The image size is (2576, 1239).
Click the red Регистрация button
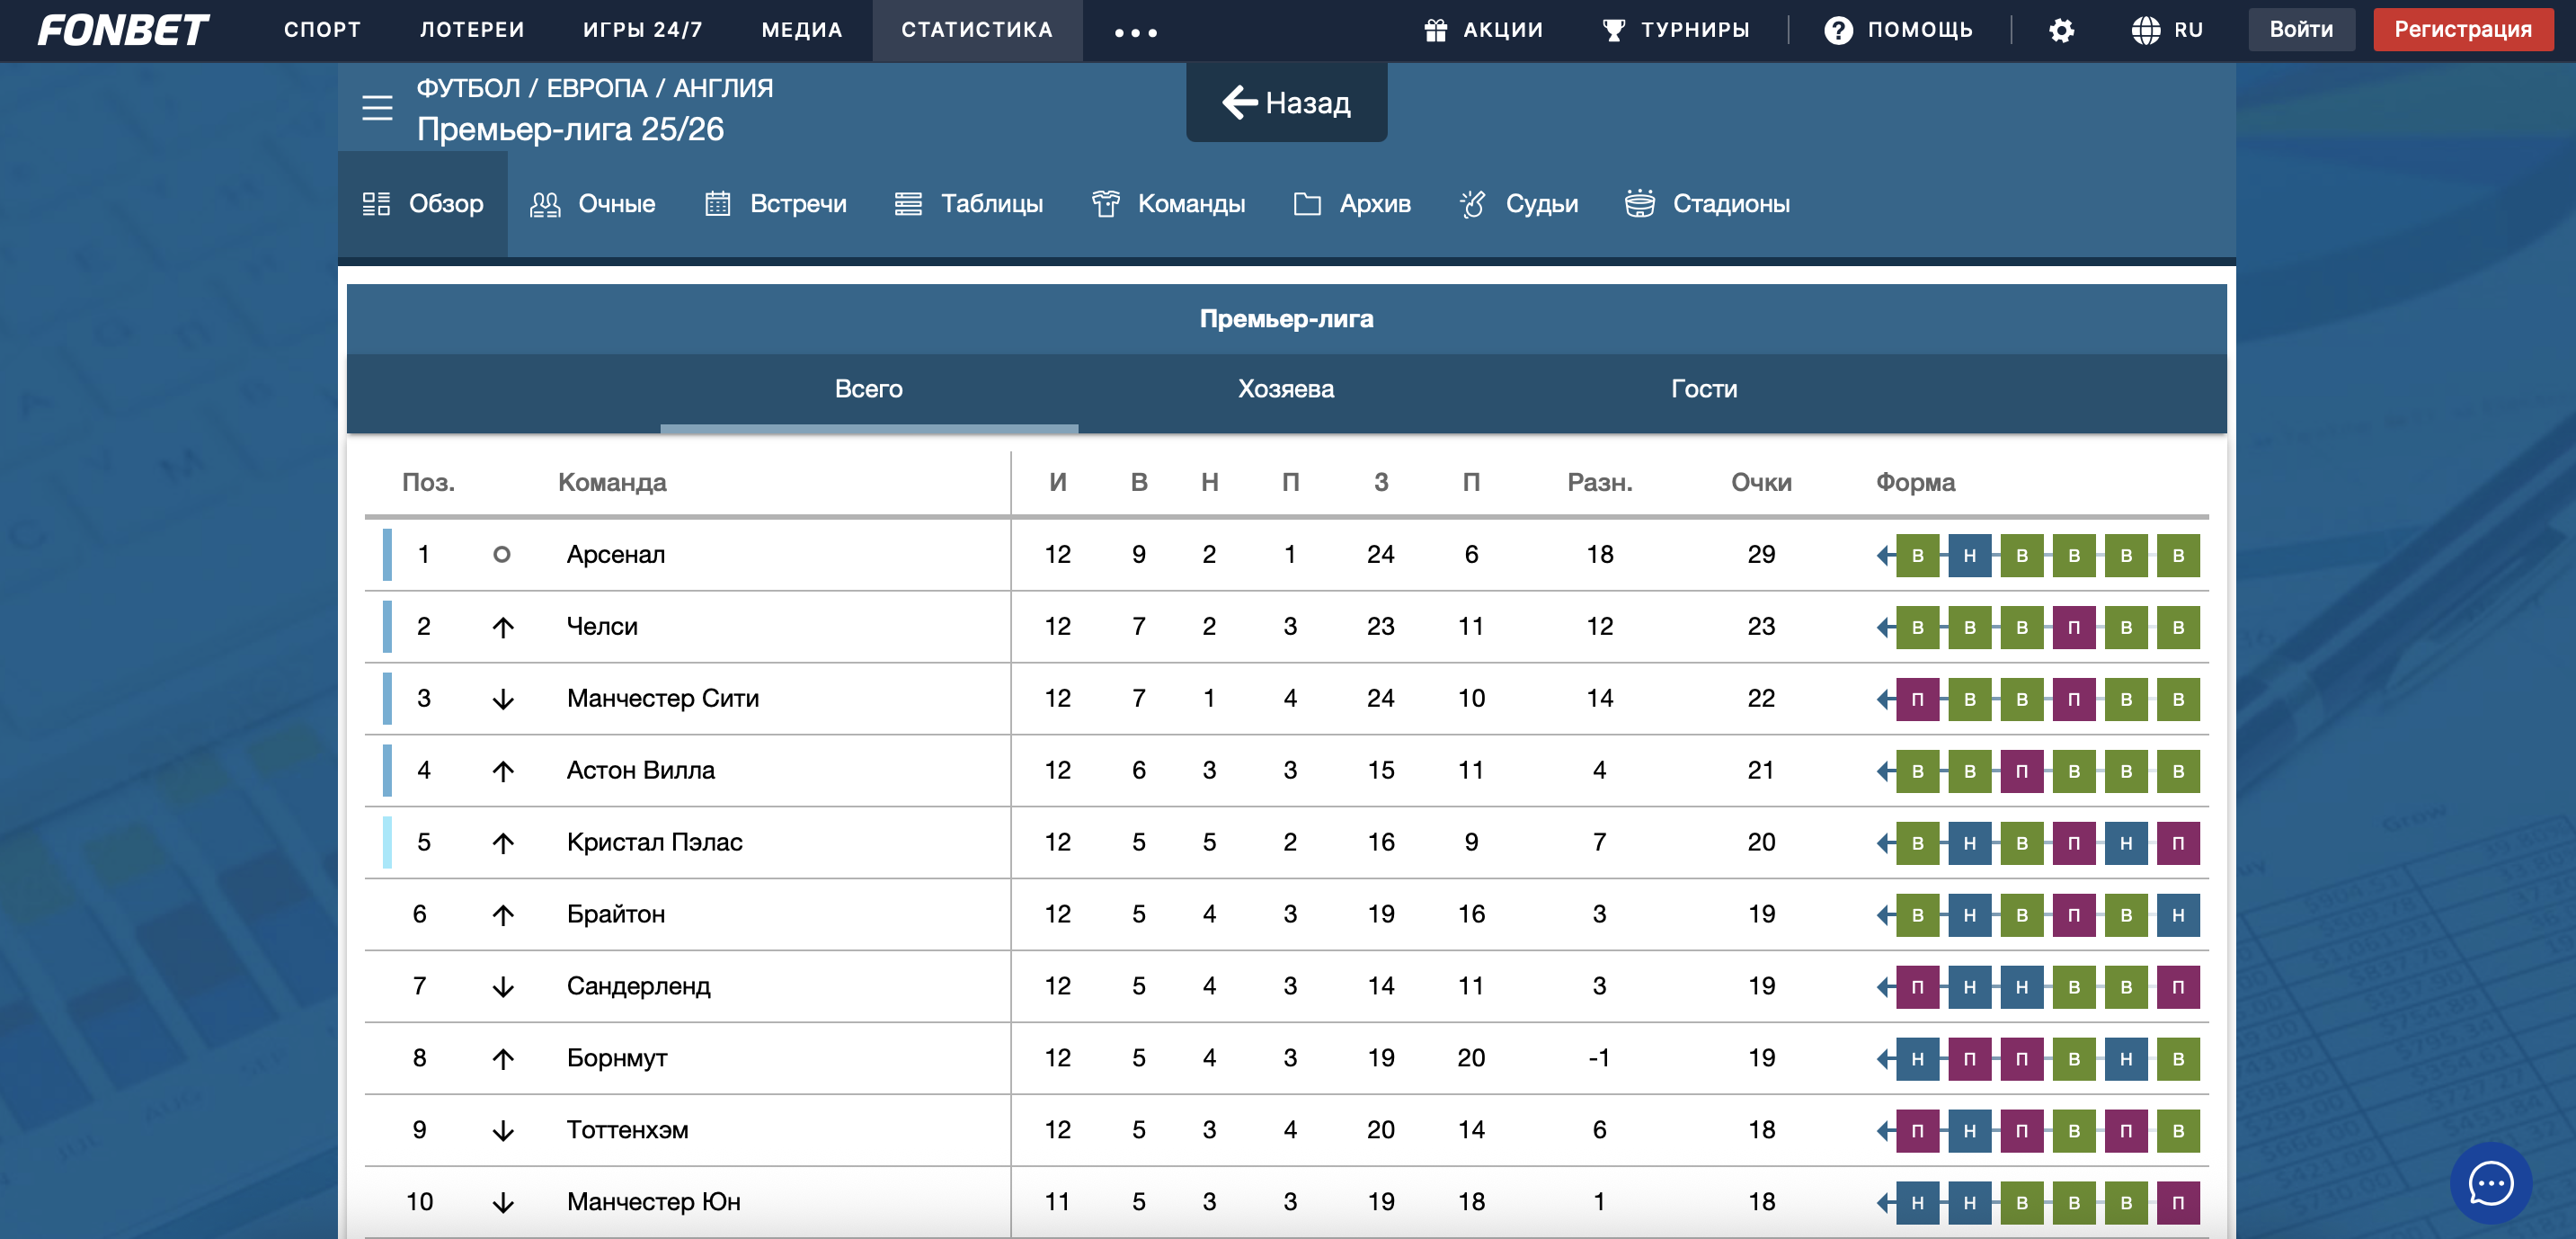tap(2462, 30)
